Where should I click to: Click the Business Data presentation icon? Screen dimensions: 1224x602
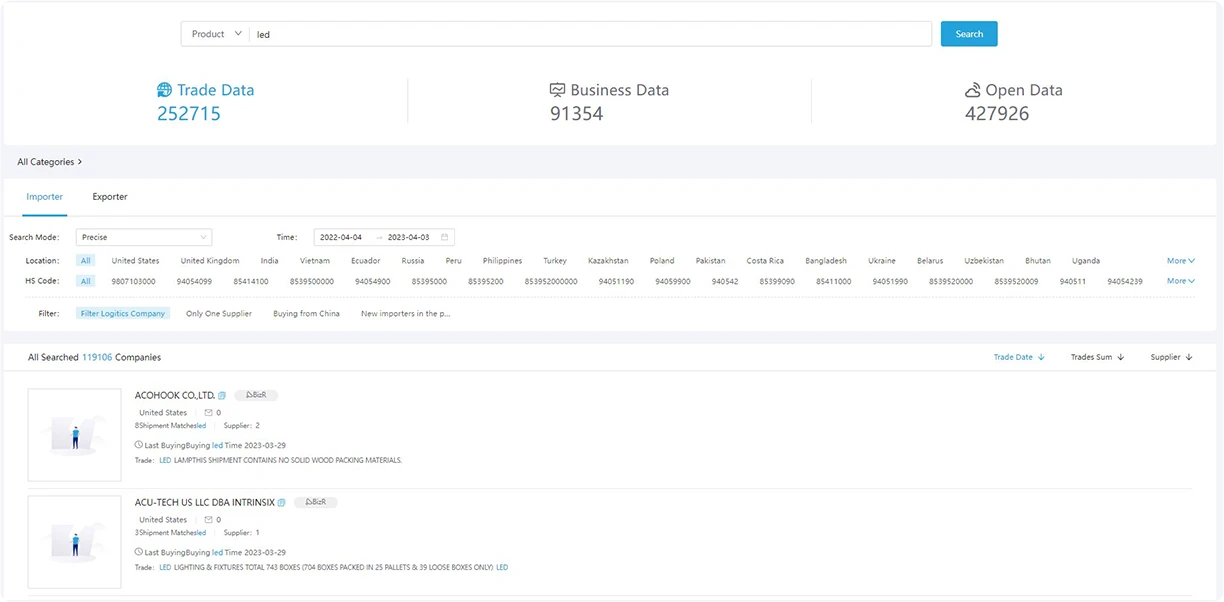point(558,90)
